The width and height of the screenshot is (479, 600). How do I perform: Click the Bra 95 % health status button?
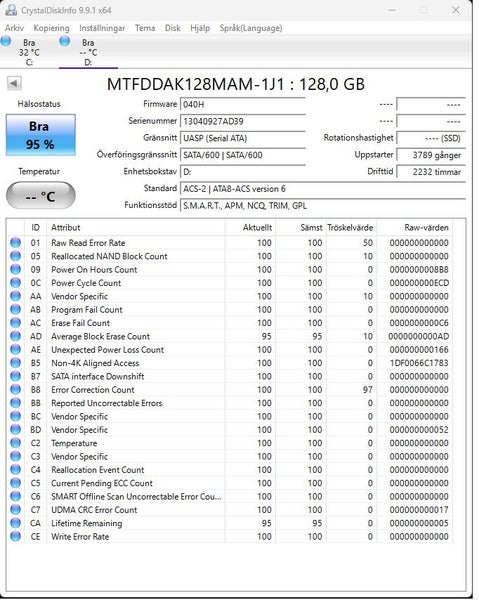pyautogui.click(x=41, y=135)
